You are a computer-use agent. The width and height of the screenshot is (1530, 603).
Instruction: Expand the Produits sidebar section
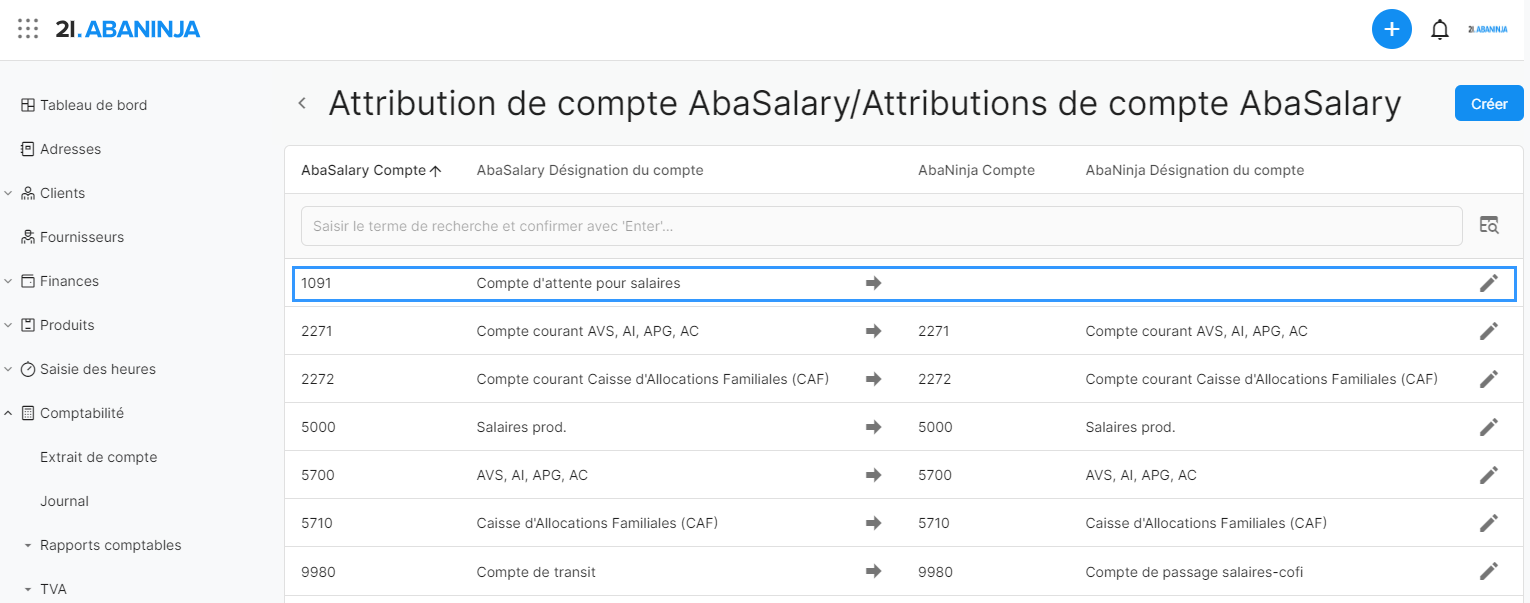[x=8, y=325]
